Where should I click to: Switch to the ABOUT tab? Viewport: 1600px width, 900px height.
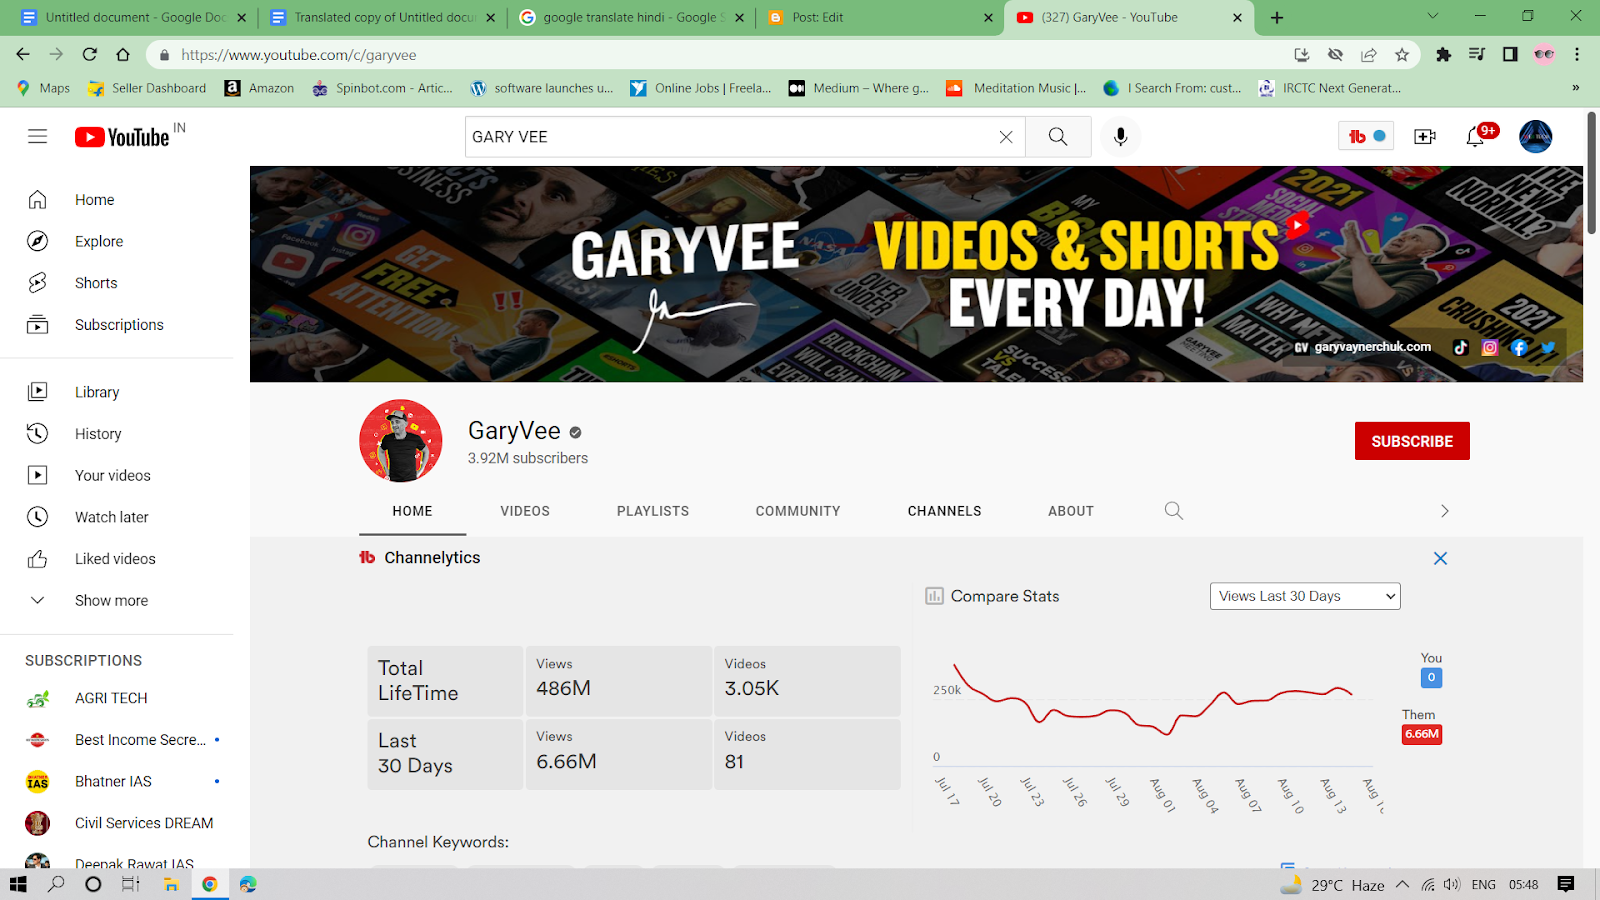tap(1071, 511)
